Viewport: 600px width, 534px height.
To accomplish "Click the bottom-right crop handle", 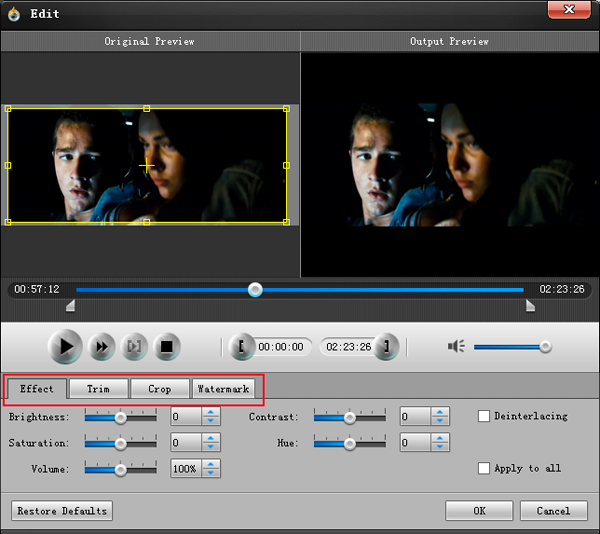I will tap(286, 222).
